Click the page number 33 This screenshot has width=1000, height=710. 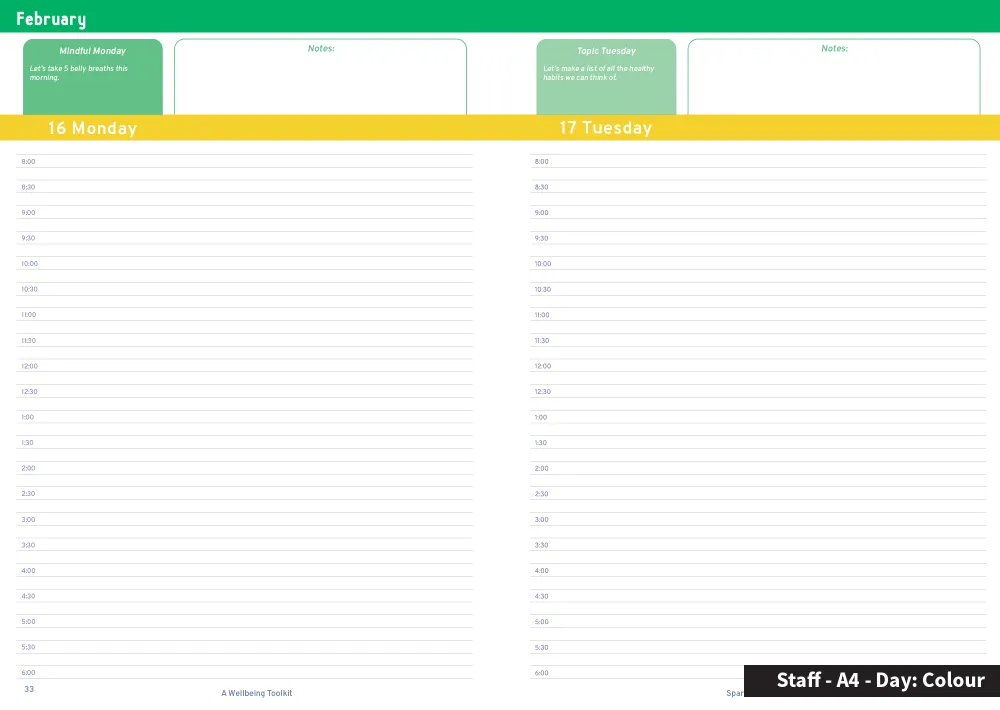29,689
